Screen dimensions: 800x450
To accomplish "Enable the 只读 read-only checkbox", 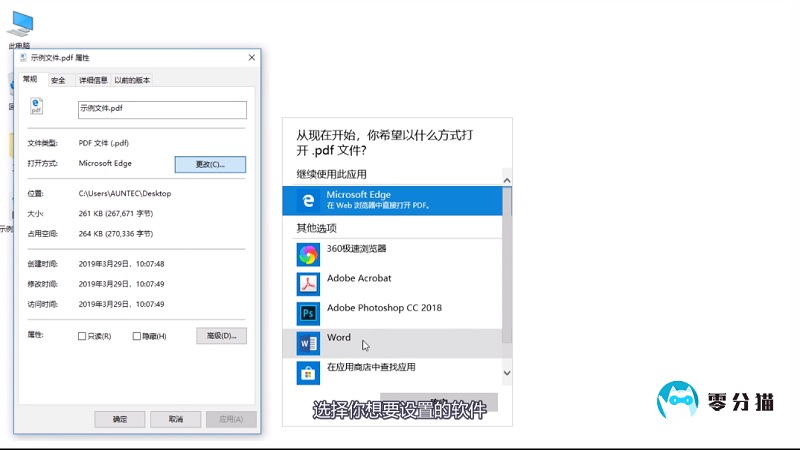I will [82, 336].
